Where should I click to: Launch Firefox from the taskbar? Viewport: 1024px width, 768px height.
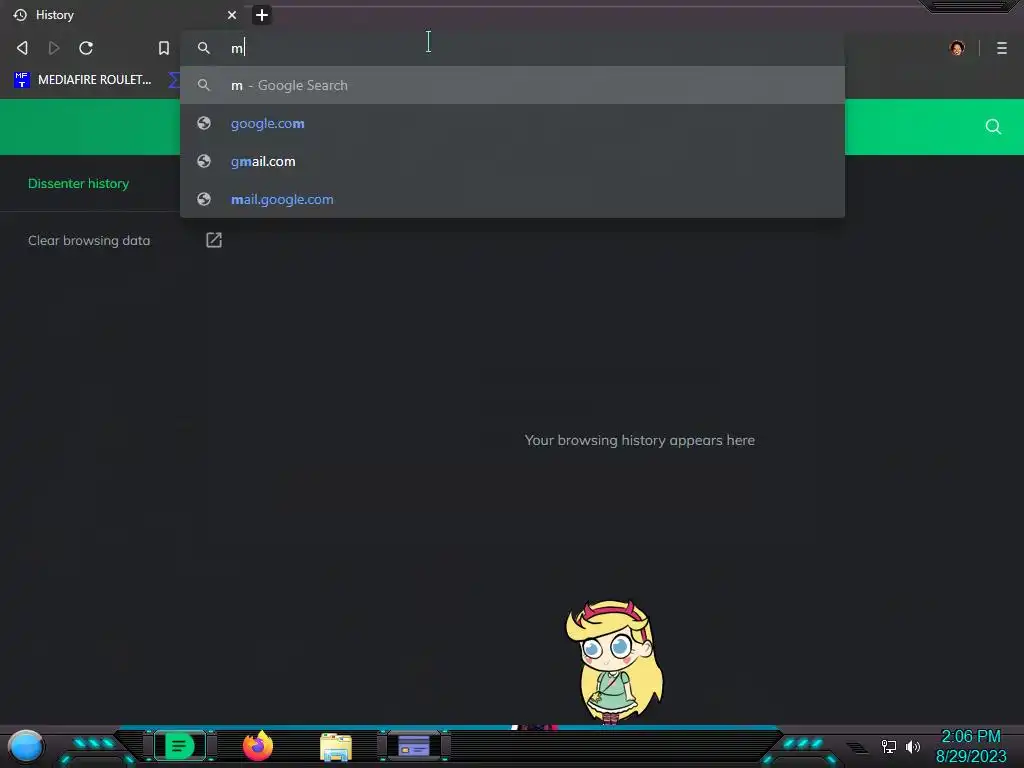click(258, 746)
